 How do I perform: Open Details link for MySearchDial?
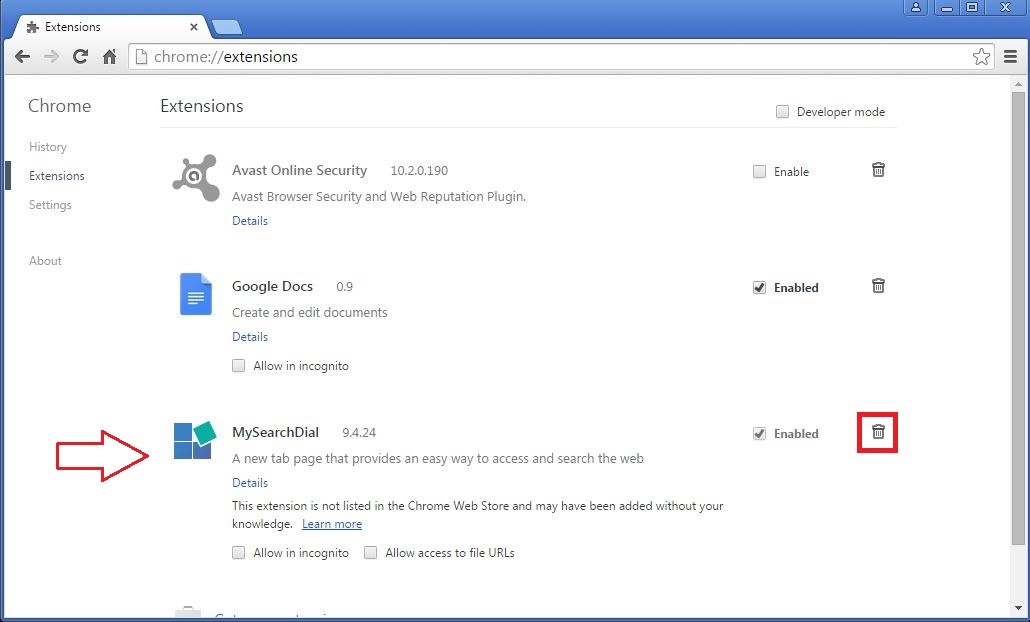tap(250, 483)
